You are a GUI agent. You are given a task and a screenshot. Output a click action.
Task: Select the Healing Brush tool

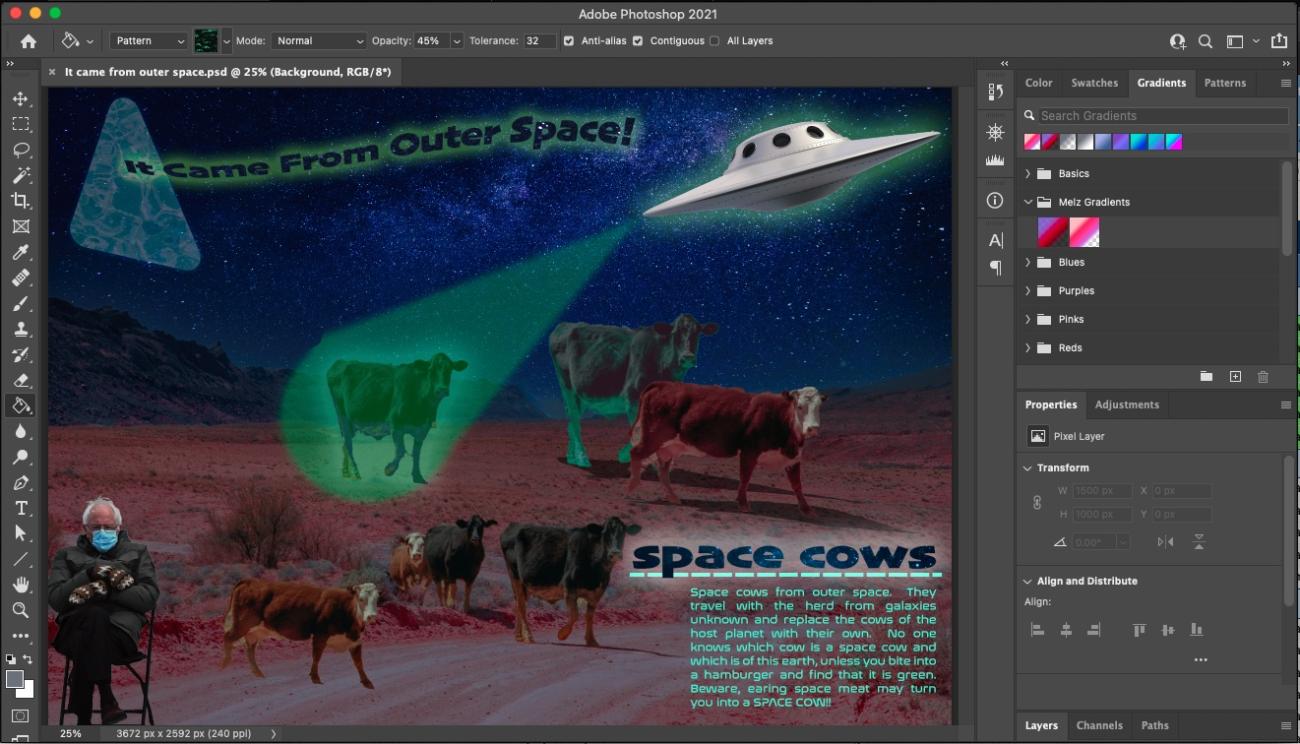(21, 278)
